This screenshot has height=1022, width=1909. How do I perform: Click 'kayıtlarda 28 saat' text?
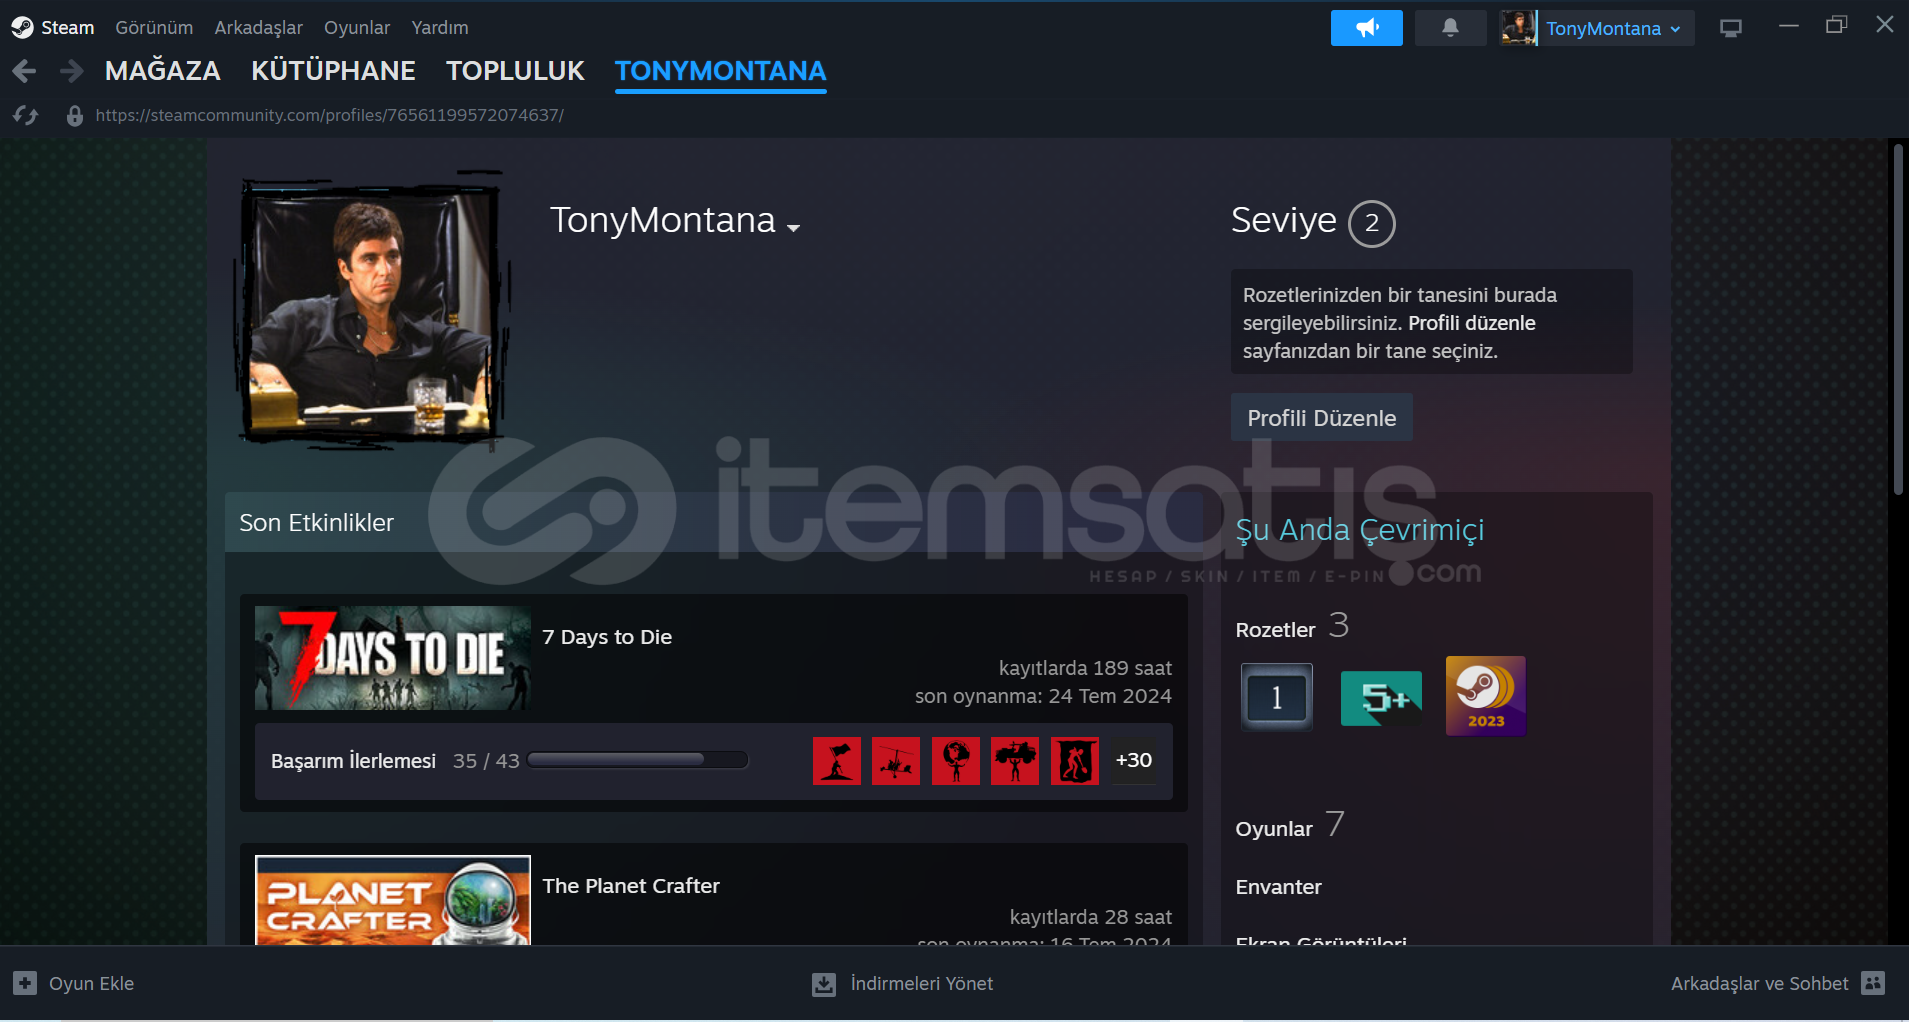[x=1090, y=917]
